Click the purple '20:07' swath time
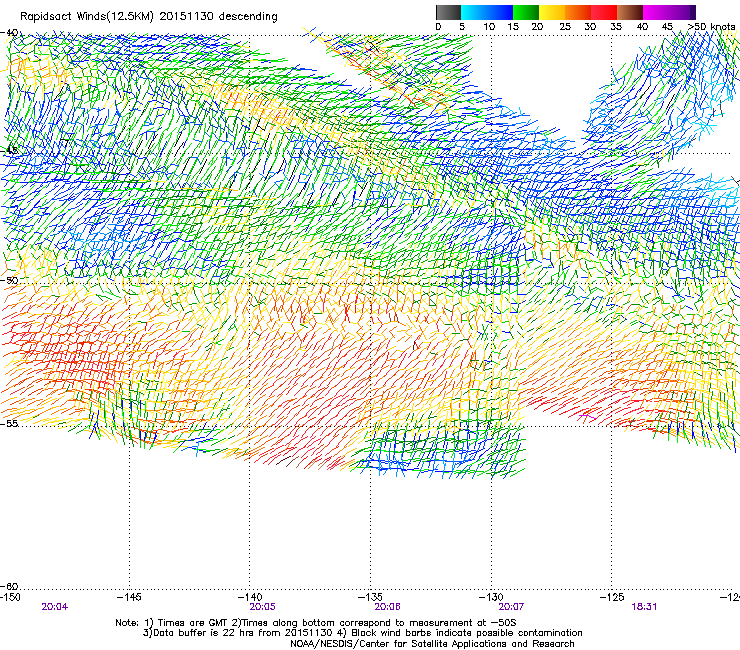 pyautogui.click(x=511, y=607)
